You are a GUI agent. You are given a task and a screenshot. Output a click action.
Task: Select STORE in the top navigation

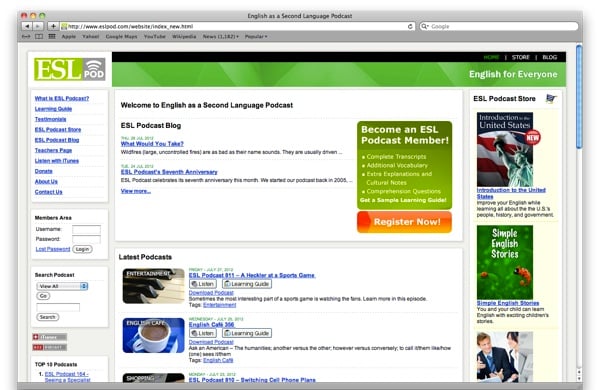click(x=521, y=57)
